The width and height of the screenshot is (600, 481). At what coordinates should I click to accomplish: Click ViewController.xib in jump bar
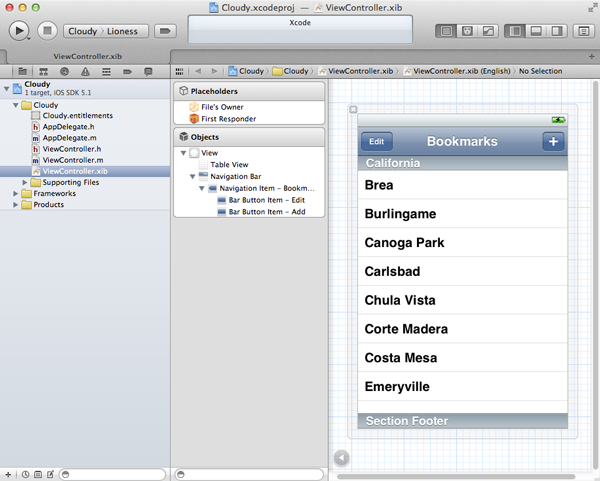[x=356, y=71]
